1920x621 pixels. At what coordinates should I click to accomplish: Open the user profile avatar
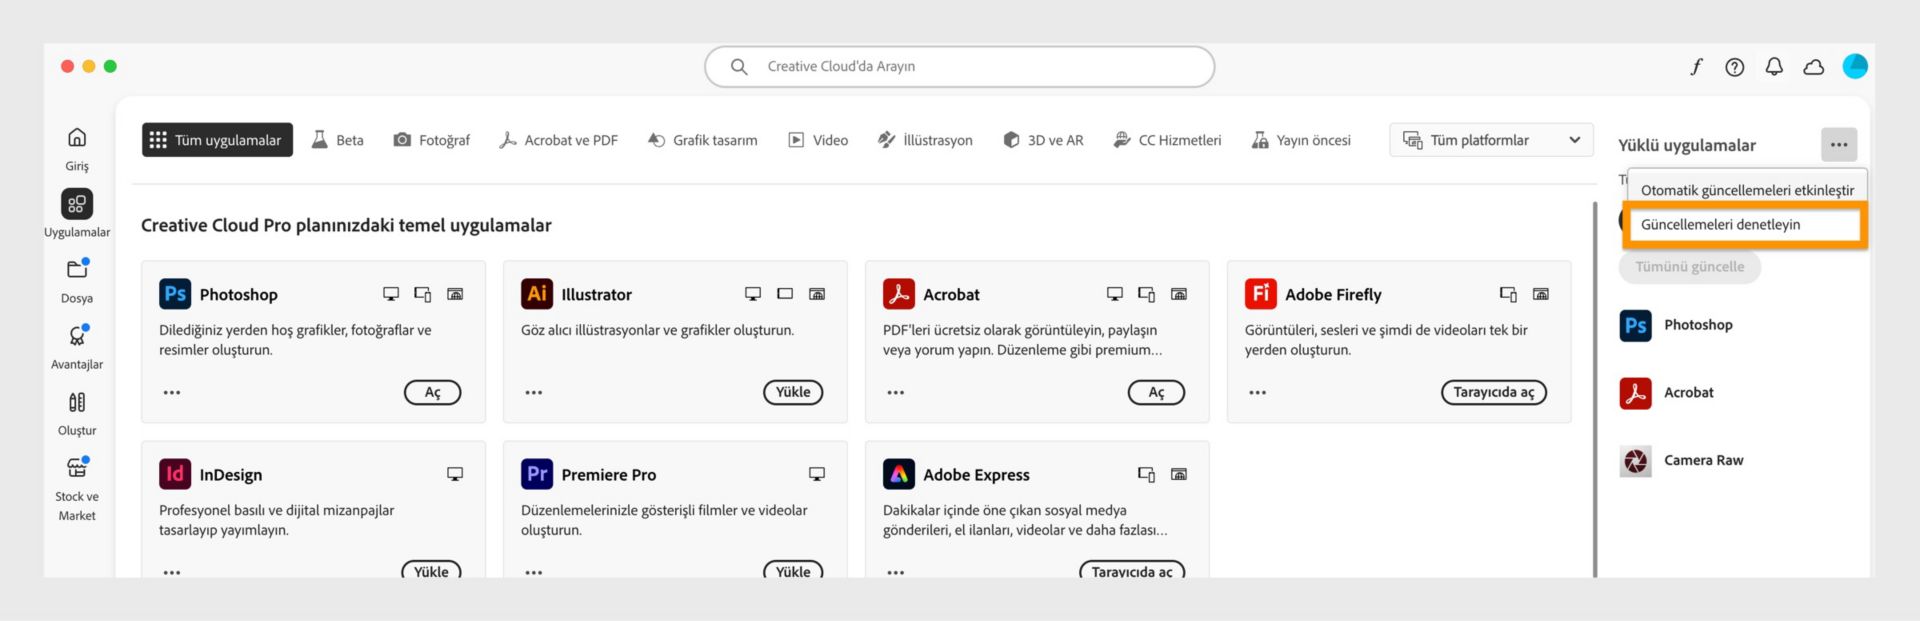pos(1855,66)
